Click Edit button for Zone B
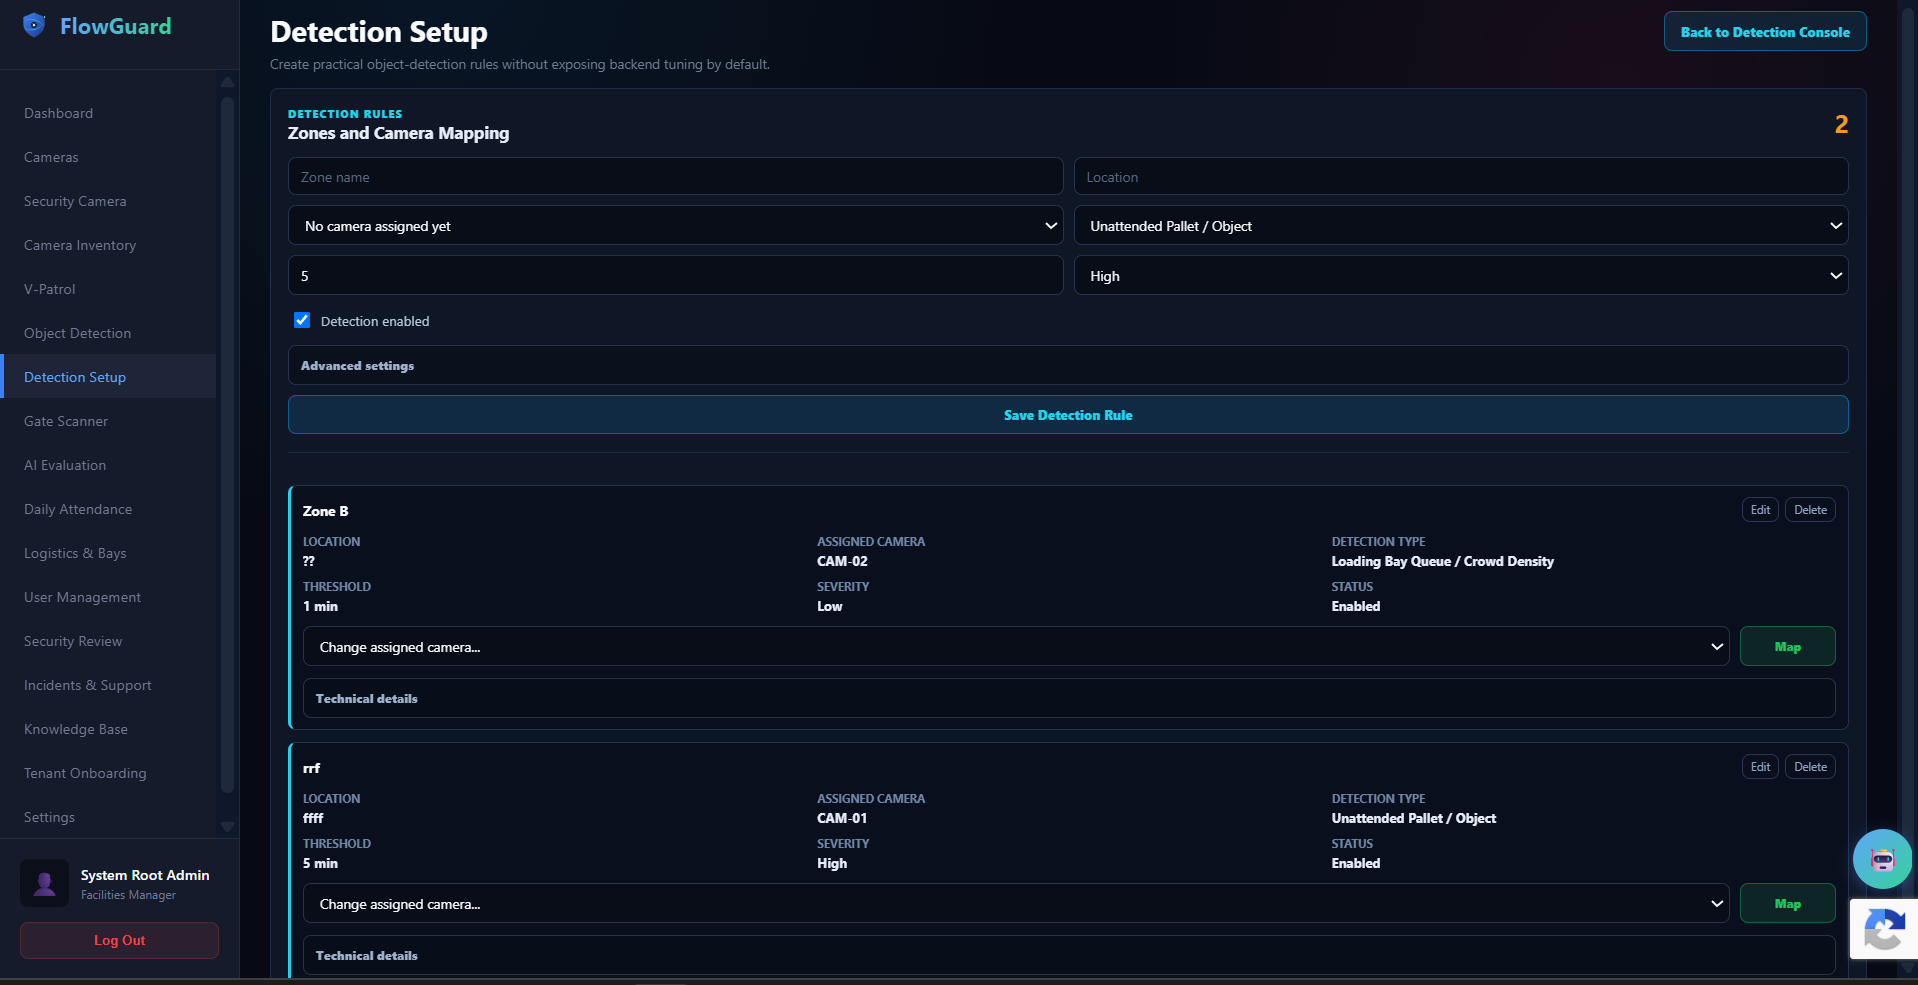The image size is (1918, 985). click(x=1760, y=510)
